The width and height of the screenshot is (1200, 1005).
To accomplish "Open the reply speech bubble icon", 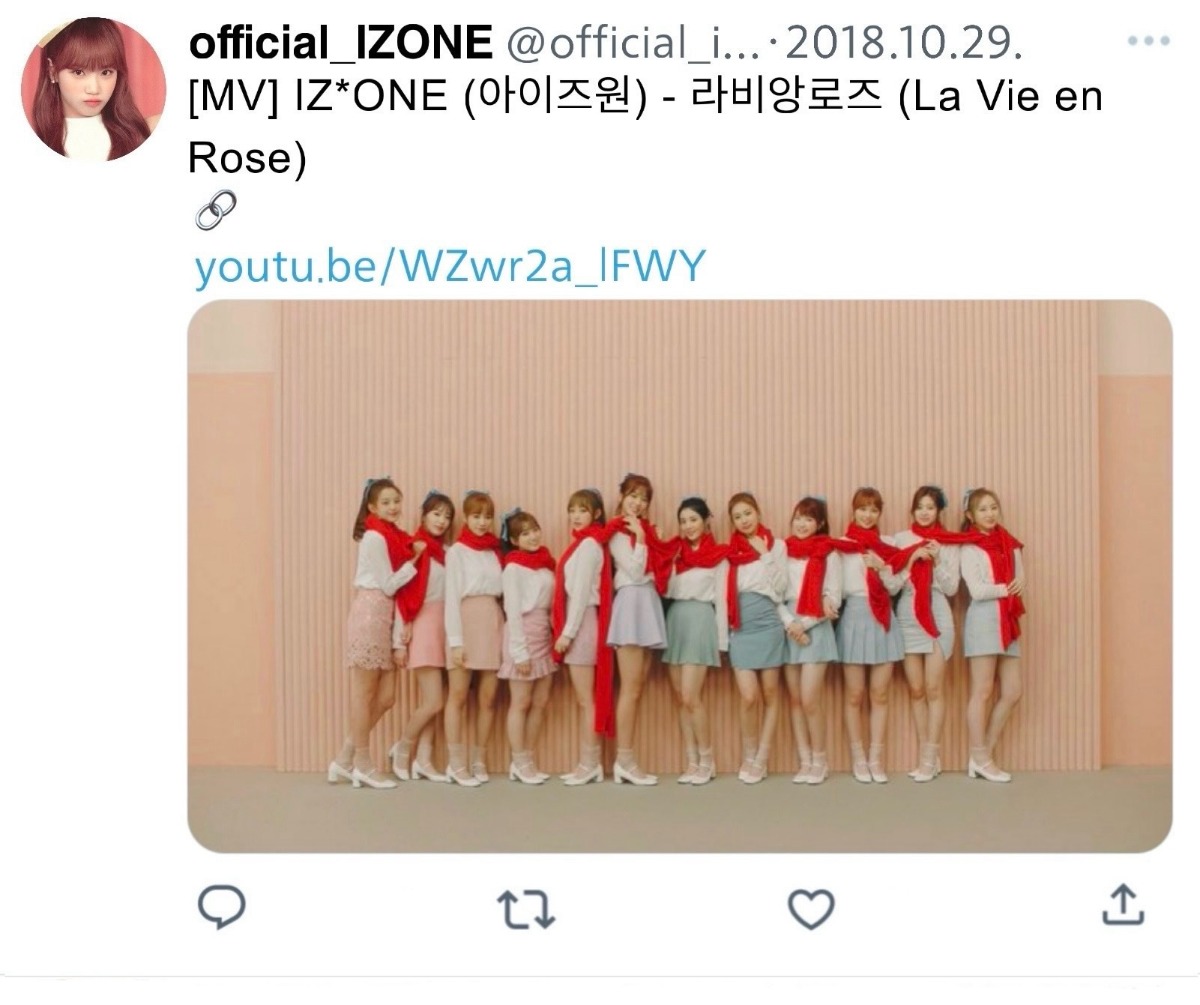I will pos(221,906).
